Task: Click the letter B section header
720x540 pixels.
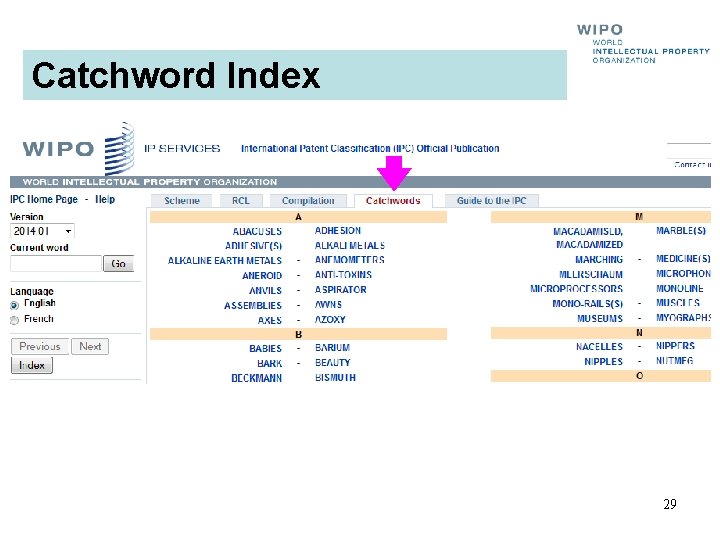Action: click(298, 334)
